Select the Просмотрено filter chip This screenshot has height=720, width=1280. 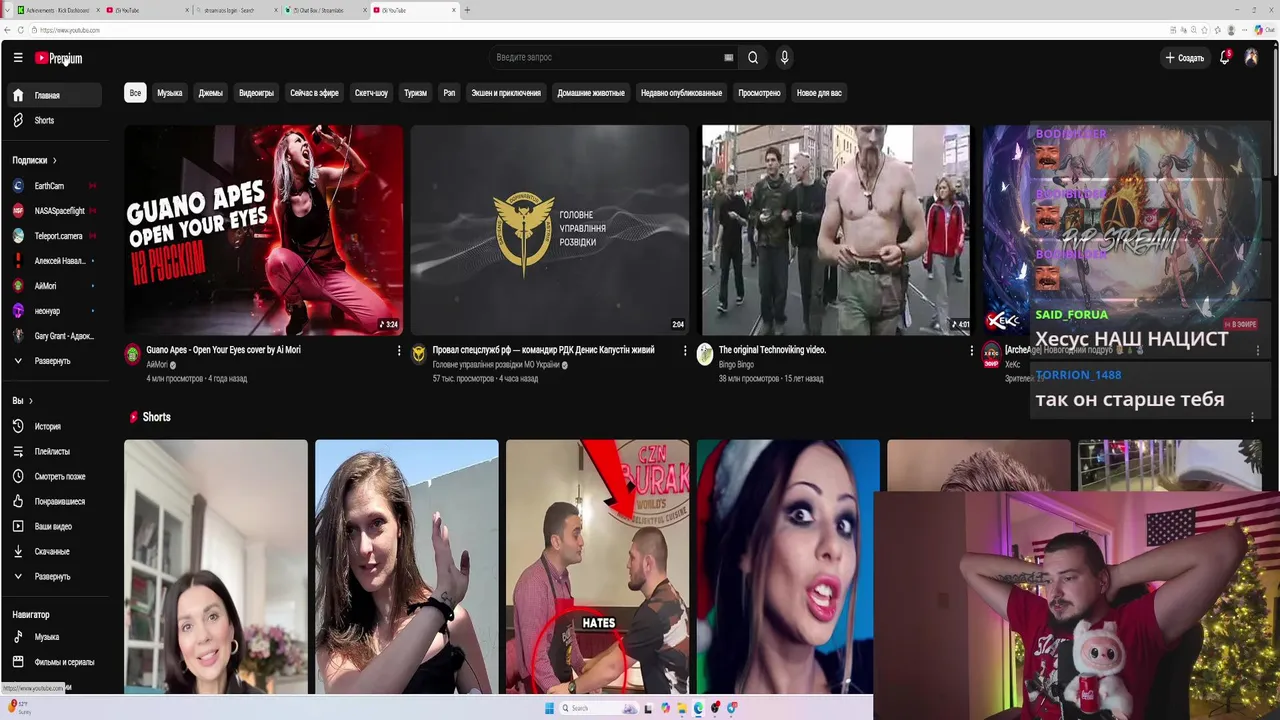click(x=759, y=93)
